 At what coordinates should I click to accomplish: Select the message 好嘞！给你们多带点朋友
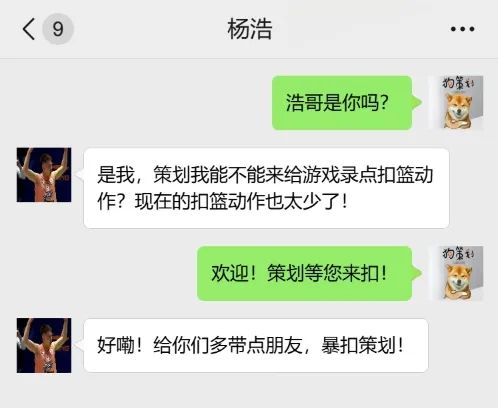click(x=256, y=345)
